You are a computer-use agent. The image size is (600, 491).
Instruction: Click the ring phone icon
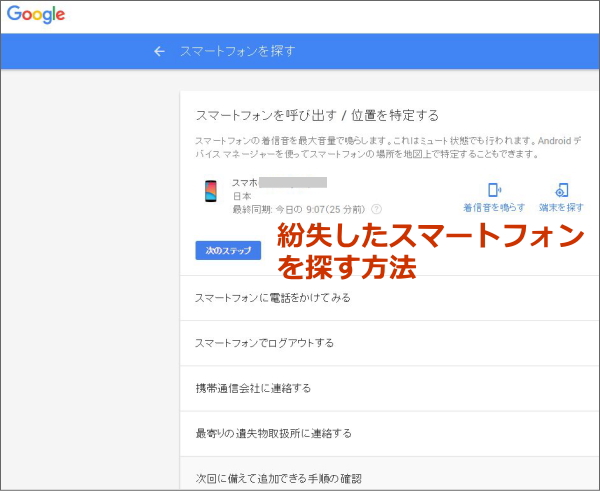coord(493,190)
